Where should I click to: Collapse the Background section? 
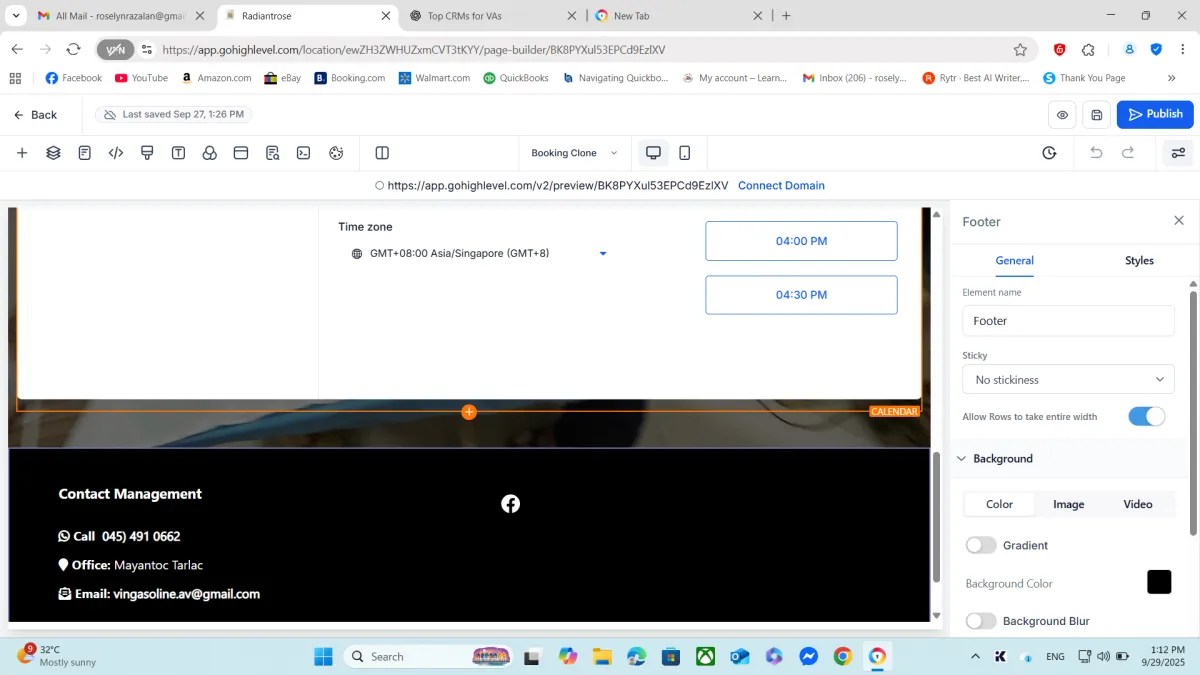(x=962, y=459)
